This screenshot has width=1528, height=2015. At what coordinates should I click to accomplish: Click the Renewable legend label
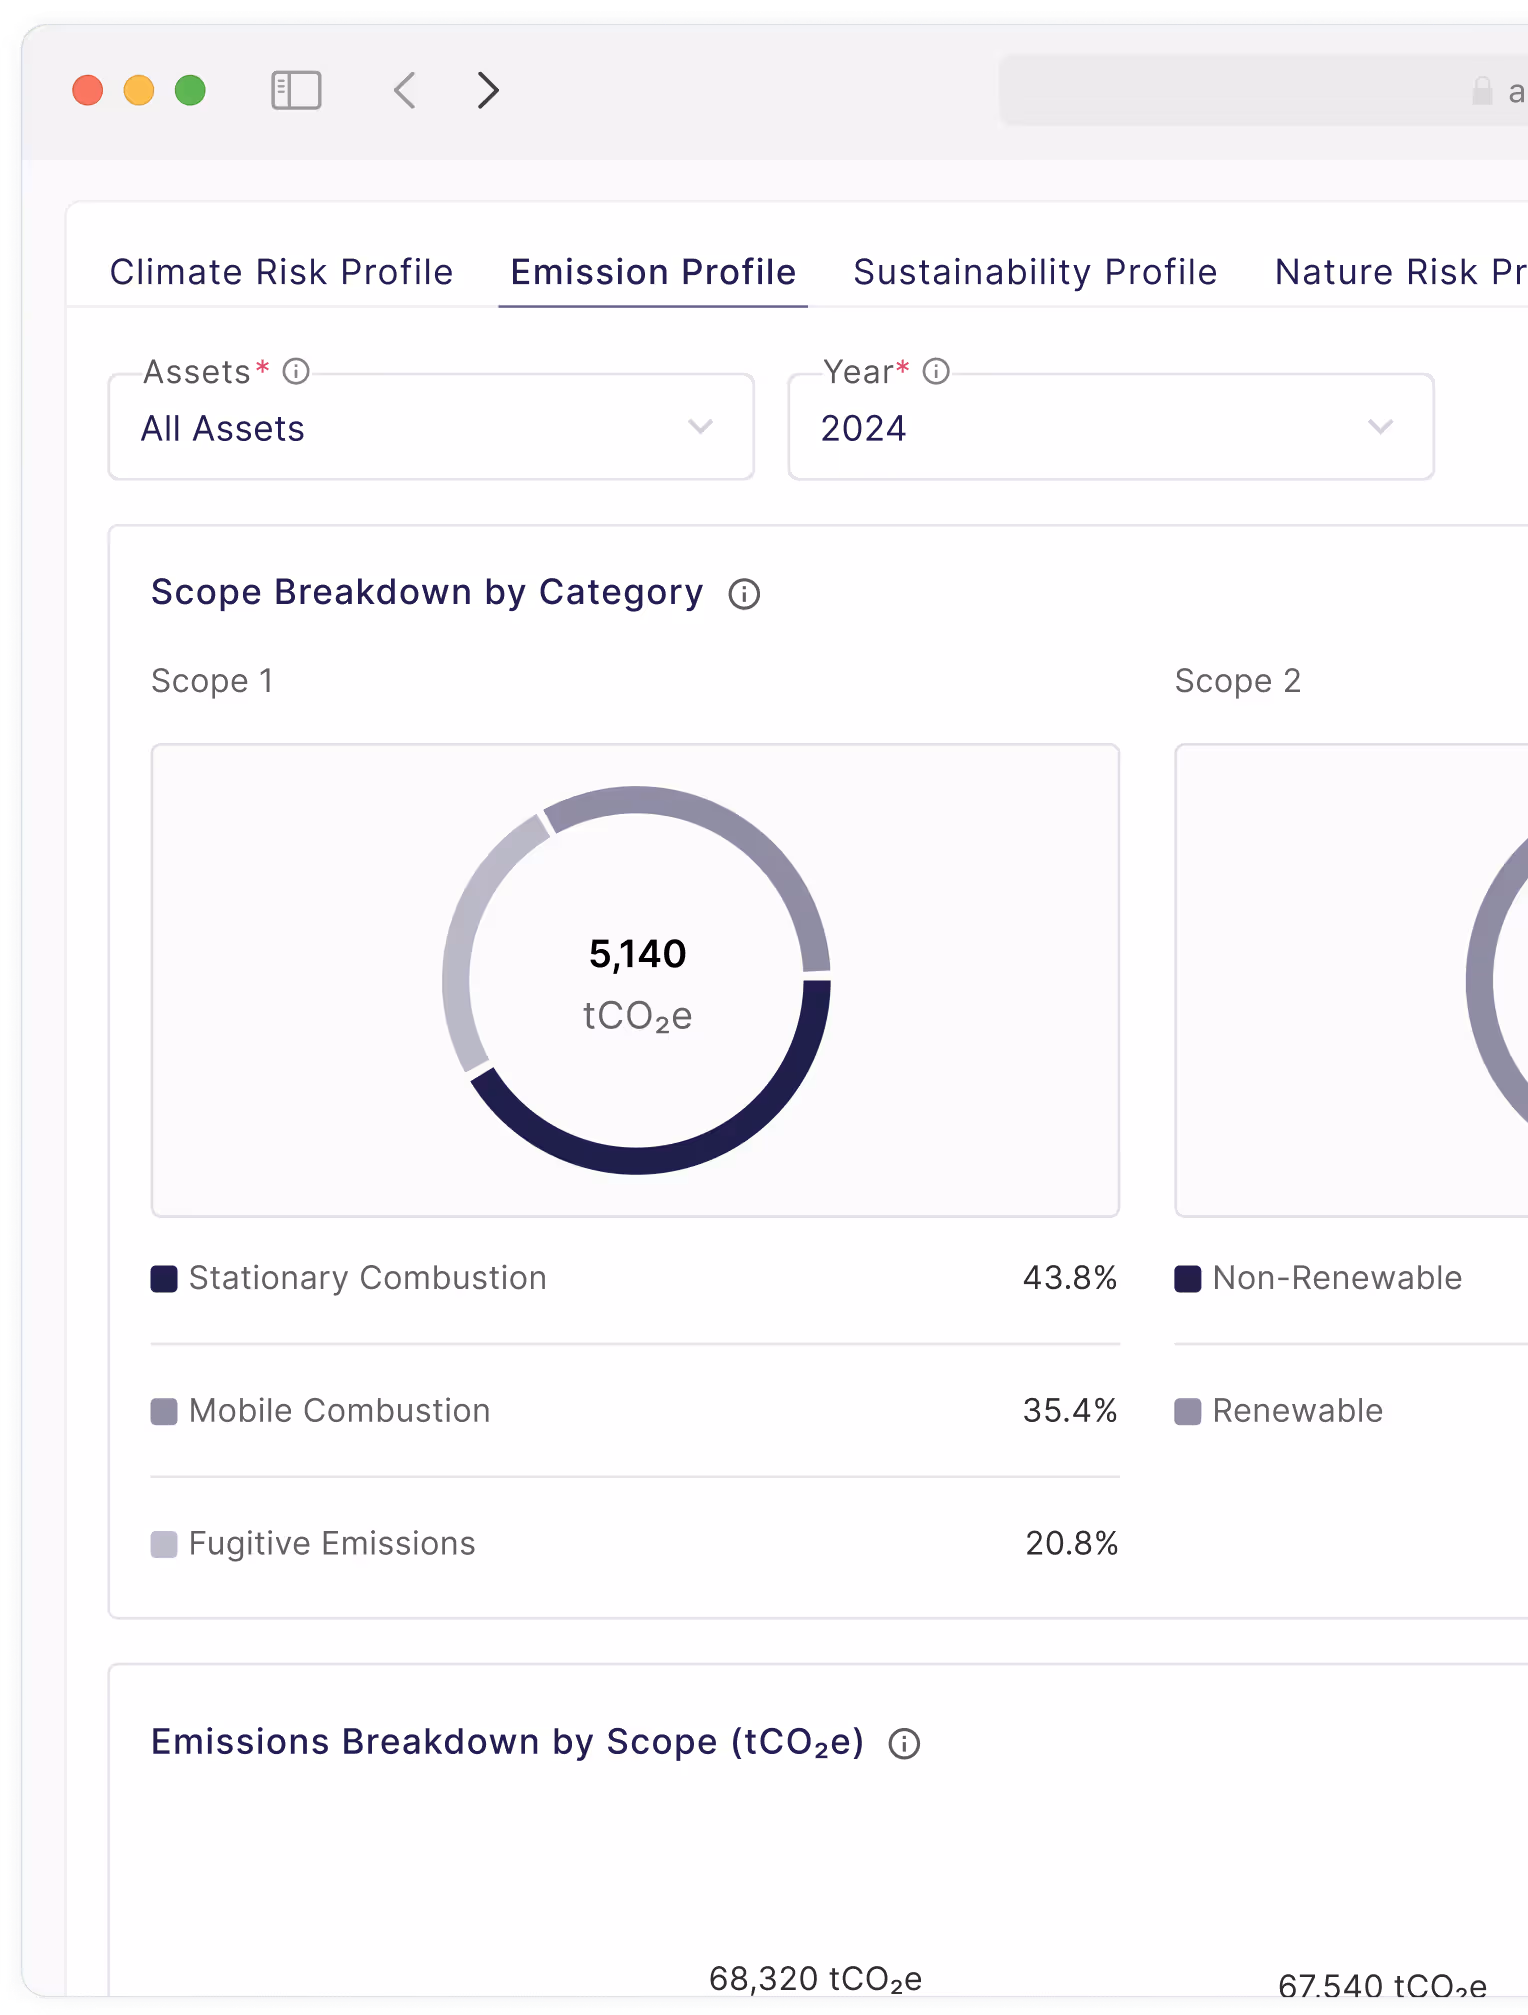1297,1411
